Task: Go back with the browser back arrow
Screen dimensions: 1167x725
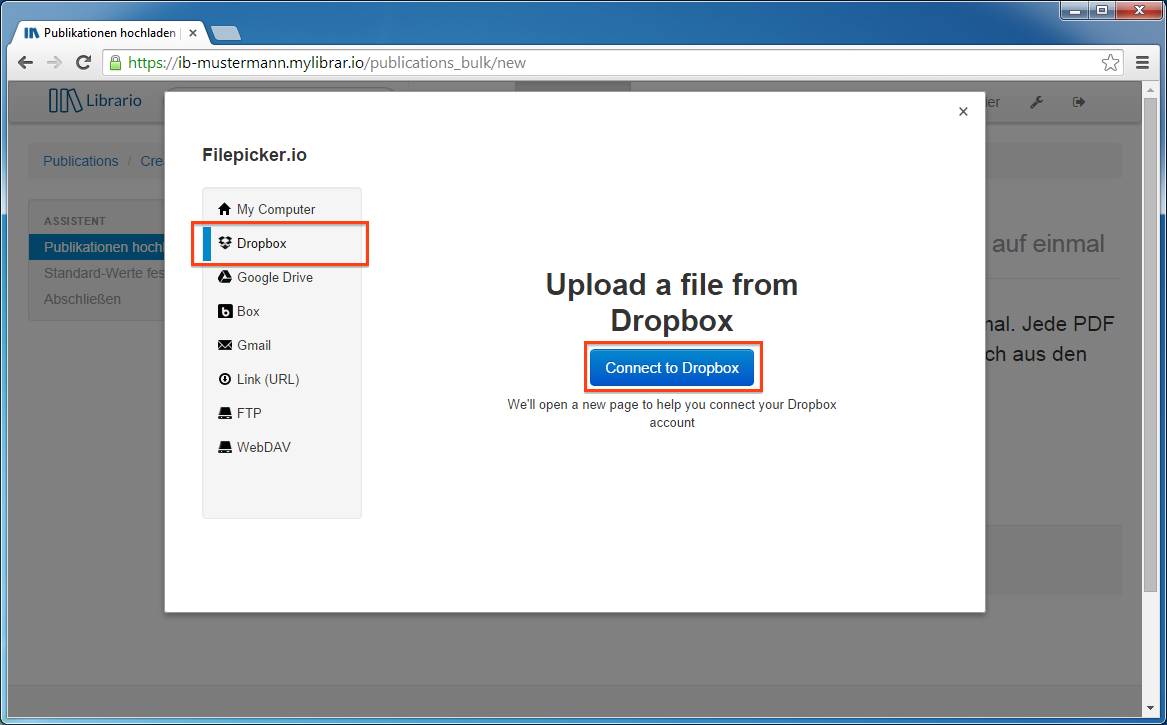Action: click(25, 63)
